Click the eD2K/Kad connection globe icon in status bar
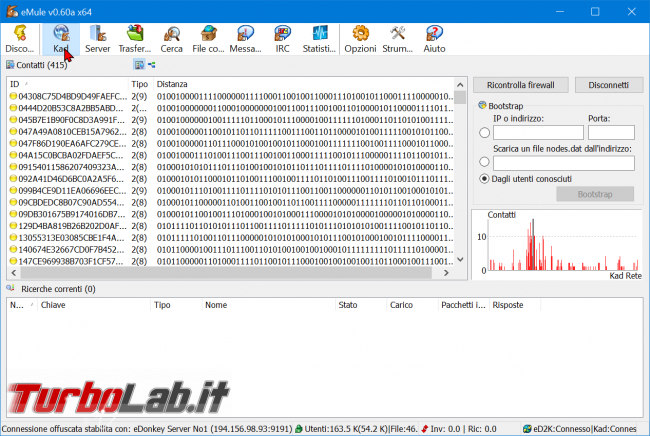650x436 pixels. click(527, 429)
